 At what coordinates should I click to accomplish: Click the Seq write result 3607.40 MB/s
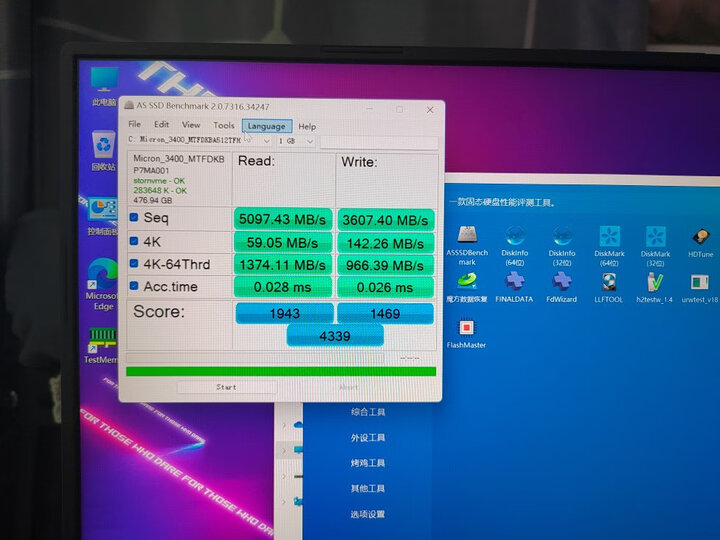[x=385, y=220]
